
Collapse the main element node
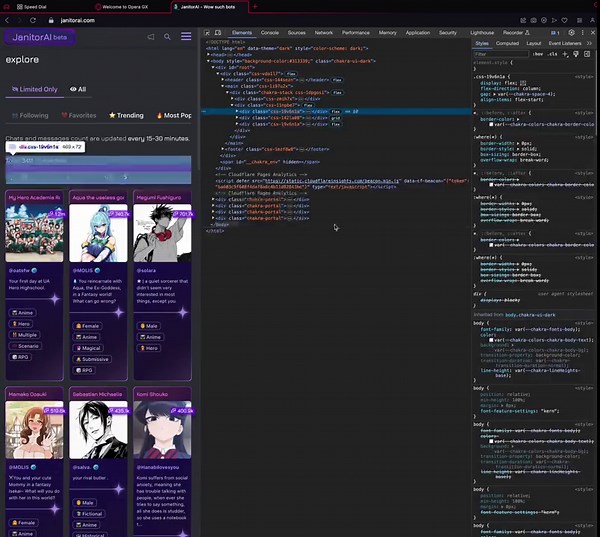coord(223,86)
